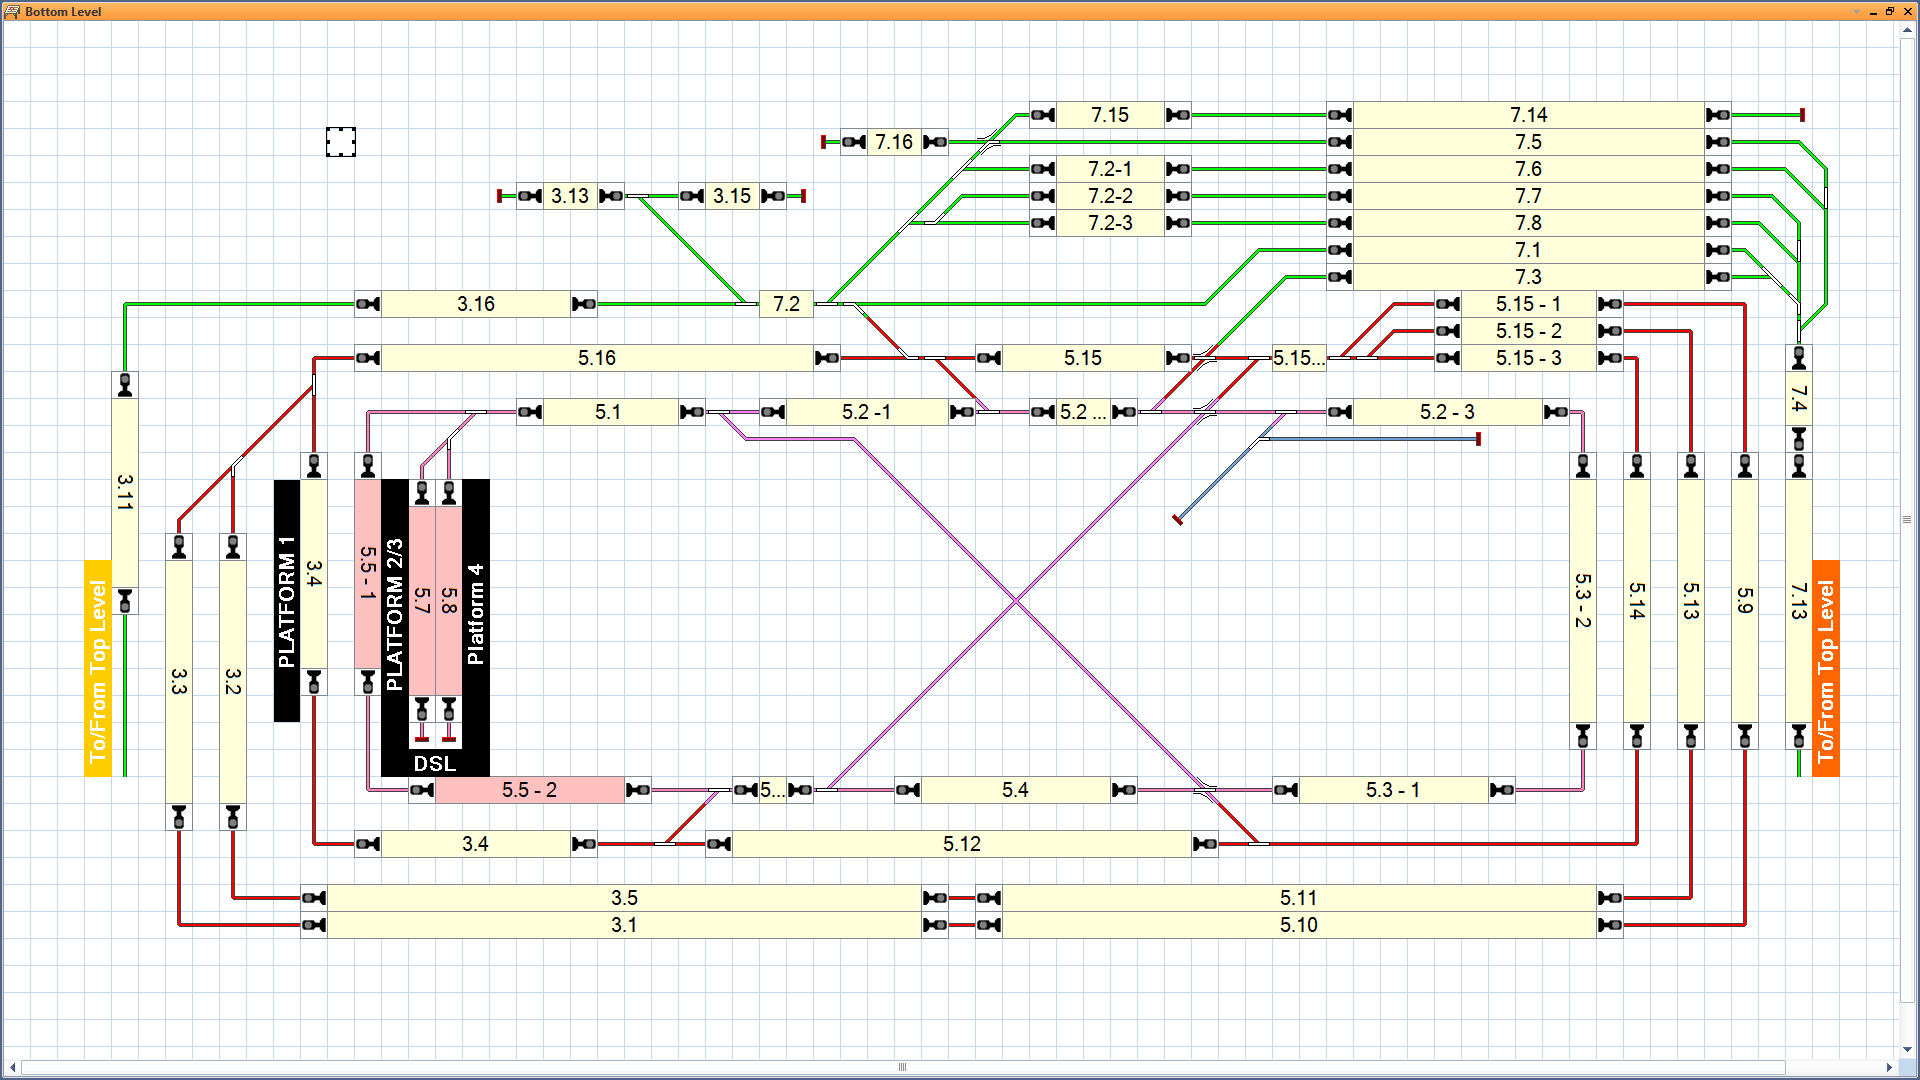Viewport: 1920px width, 1080px height.
Task: Click the vertical scrollbar up arrow
Action: (x=1908, y=31)
